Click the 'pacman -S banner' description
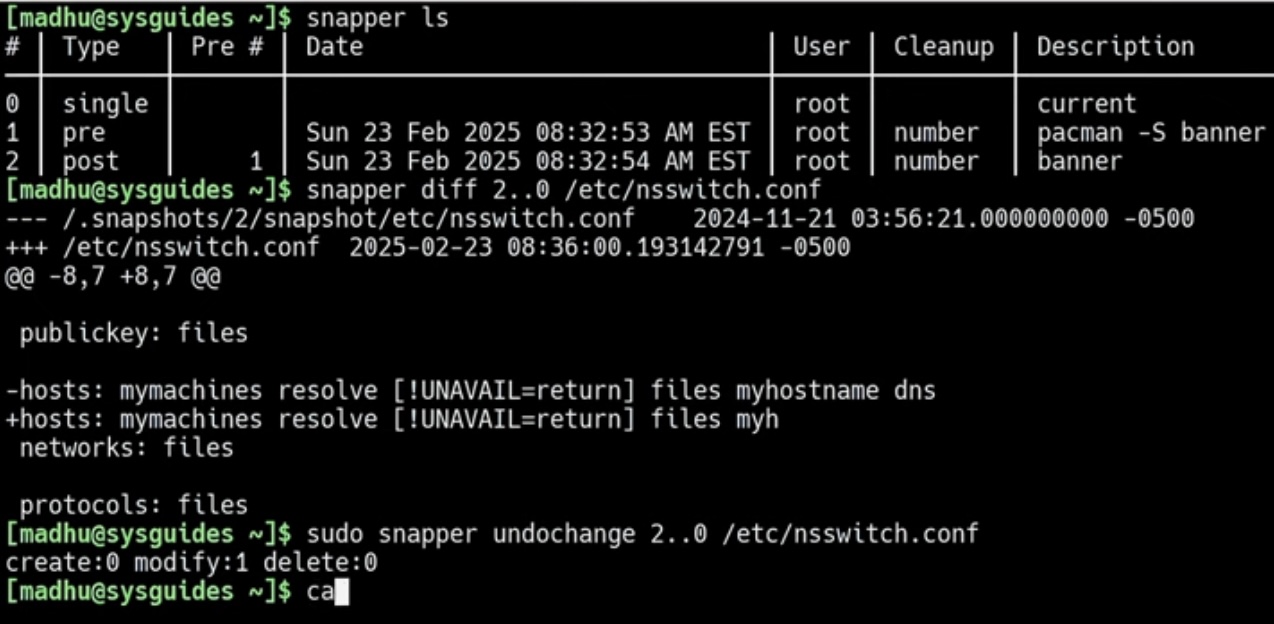The width and height of the screenshot is (1274, 624). tap(1151, 132)
